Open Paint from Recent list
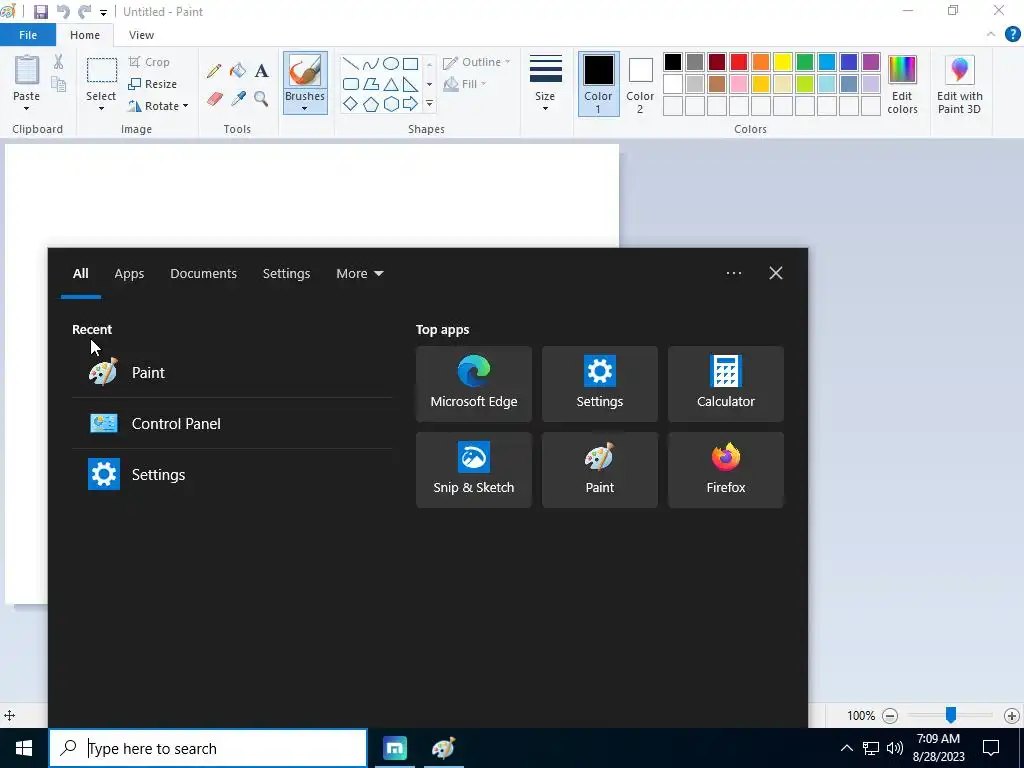1024x768 pixels. 232,372
